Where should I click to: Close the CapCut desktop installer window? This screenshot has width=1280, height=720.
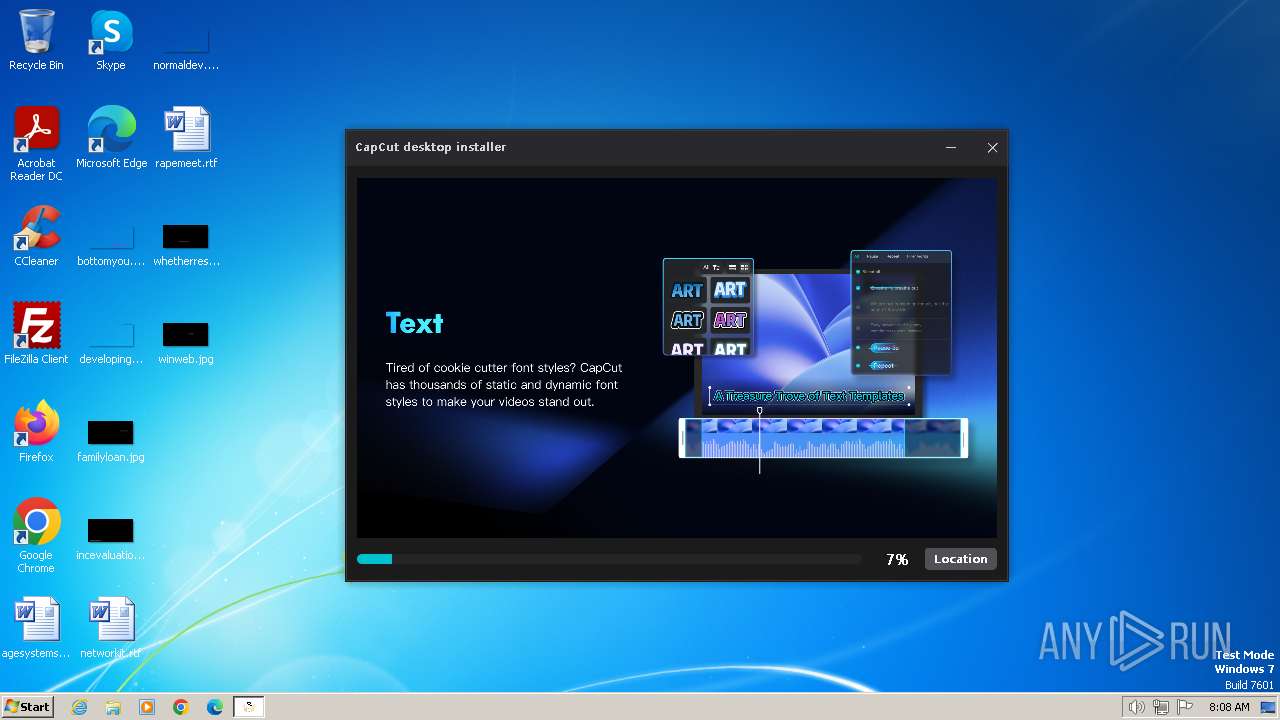[992, 147]
